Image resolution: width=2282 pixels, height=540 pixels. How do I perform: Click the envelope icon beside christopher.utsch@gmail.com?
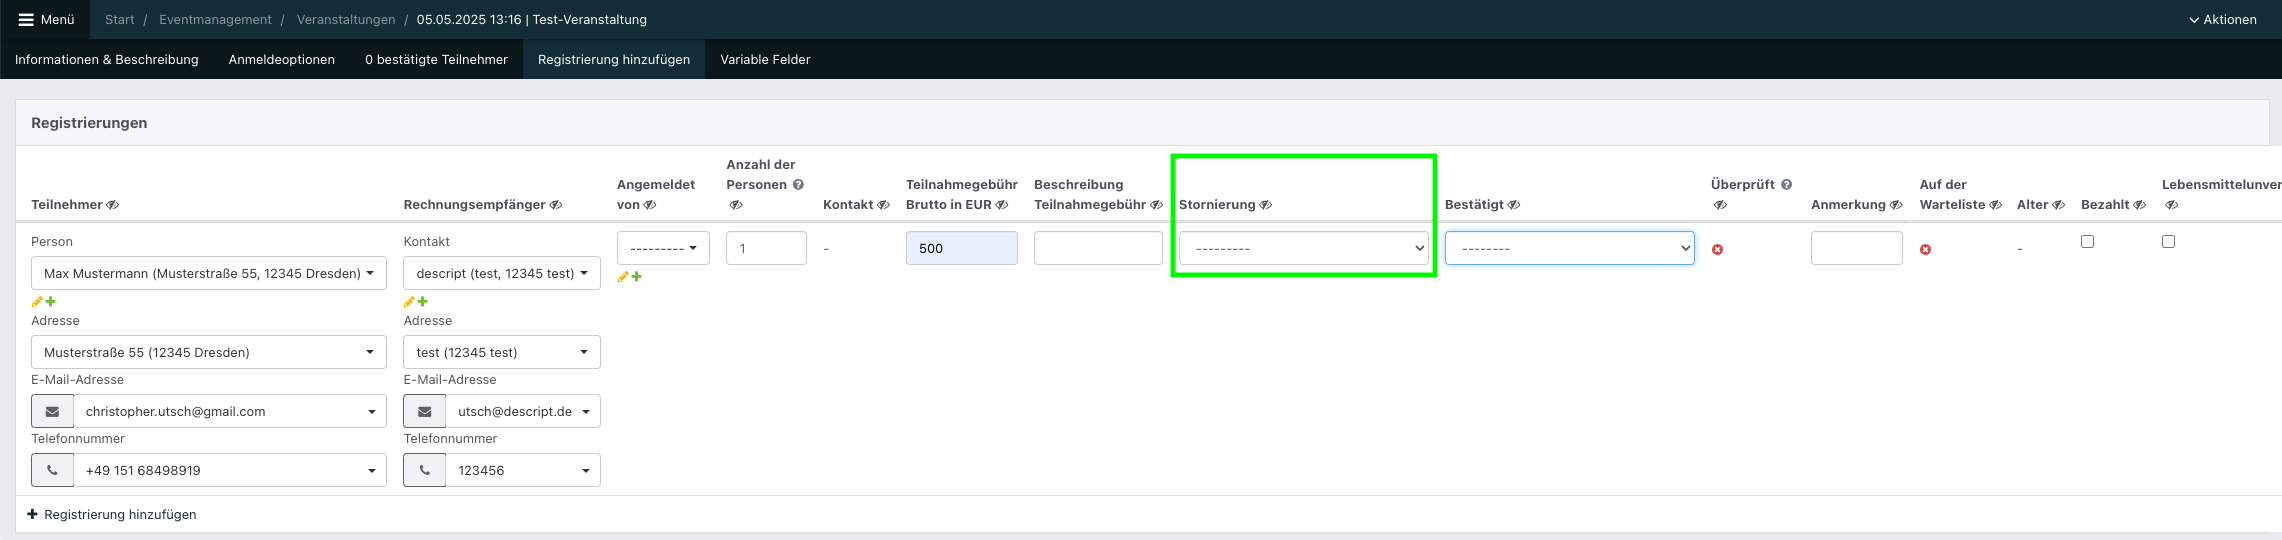[52, 411]
